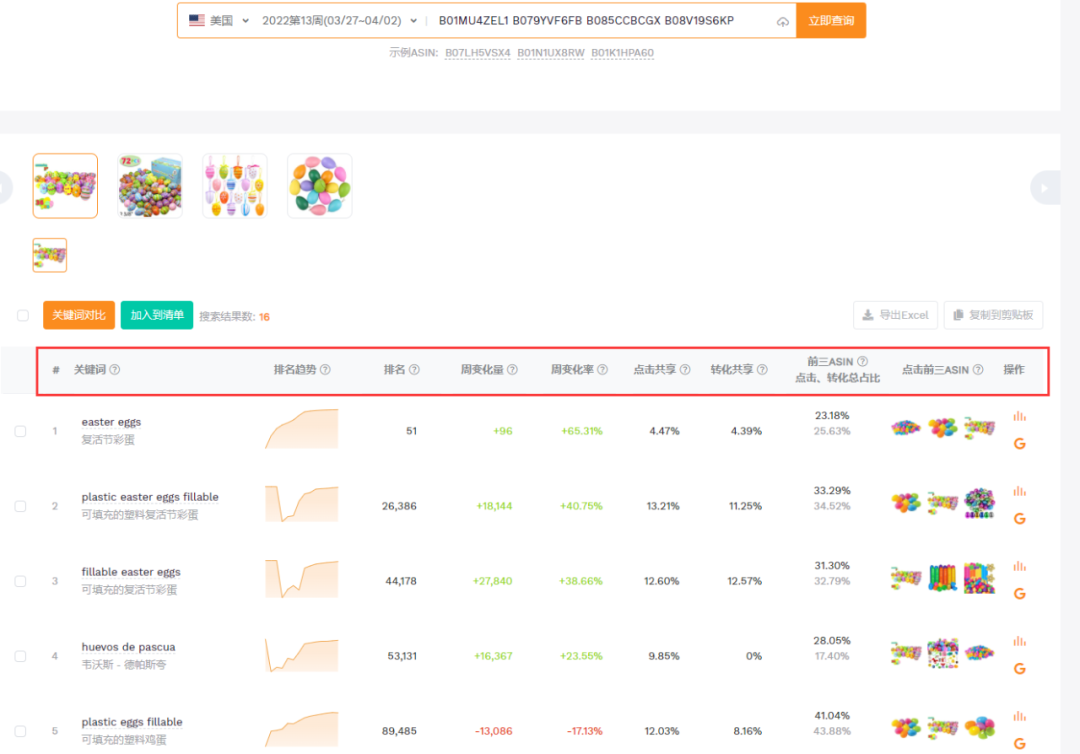The width and height of the screenshot is (1080, 754).
Task: Click the 关键词对比 compare button
Action: 78,313
